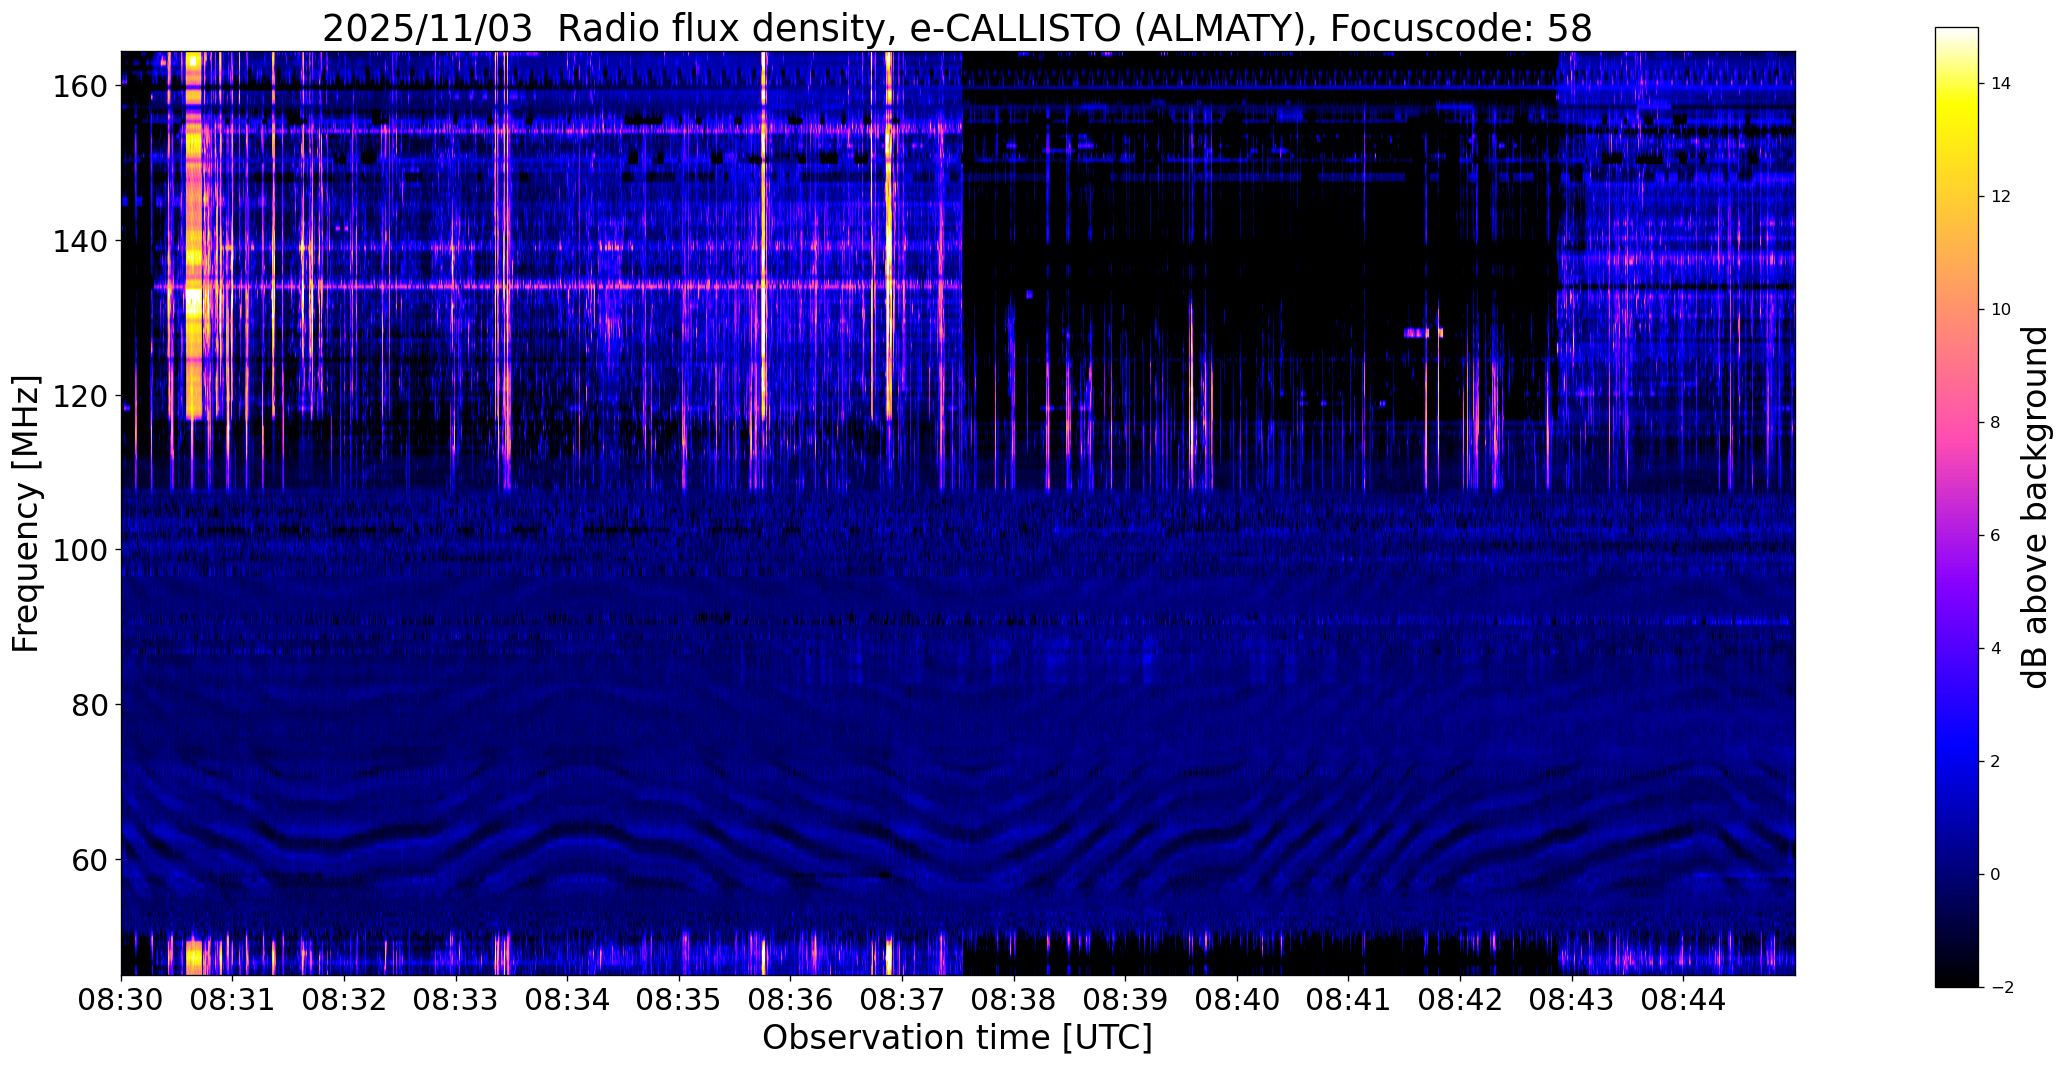Screen dimensions: 2066x1067
Task: Click the colorbar tick value 8
Action: [x=1995, y=423]
